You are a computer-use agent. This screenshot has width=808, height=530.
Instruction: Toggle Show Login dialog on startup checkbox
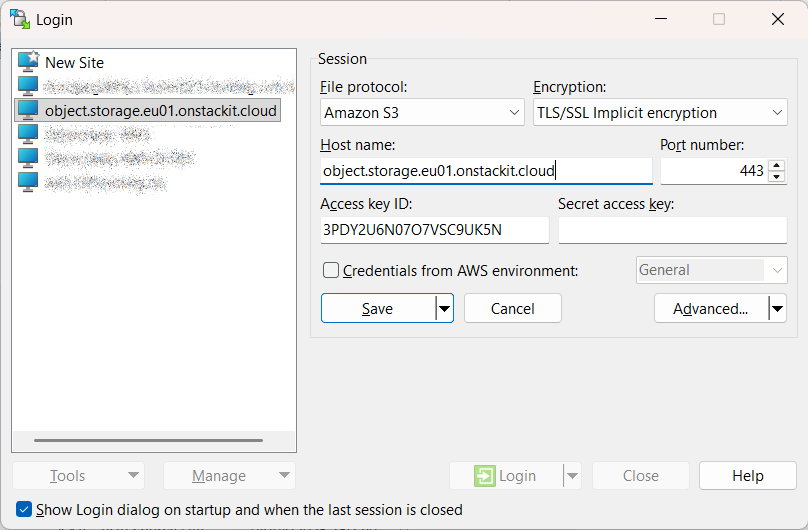click(x=25, y=509)
